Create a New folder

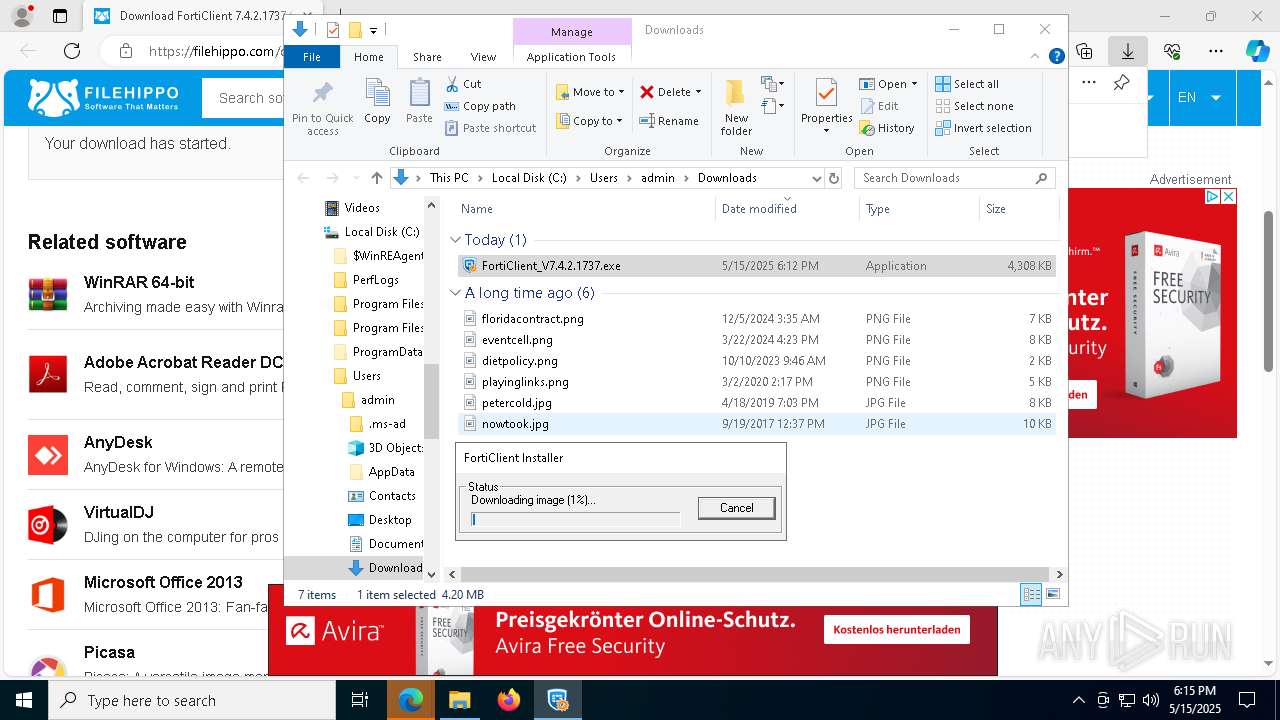[736, 107]
